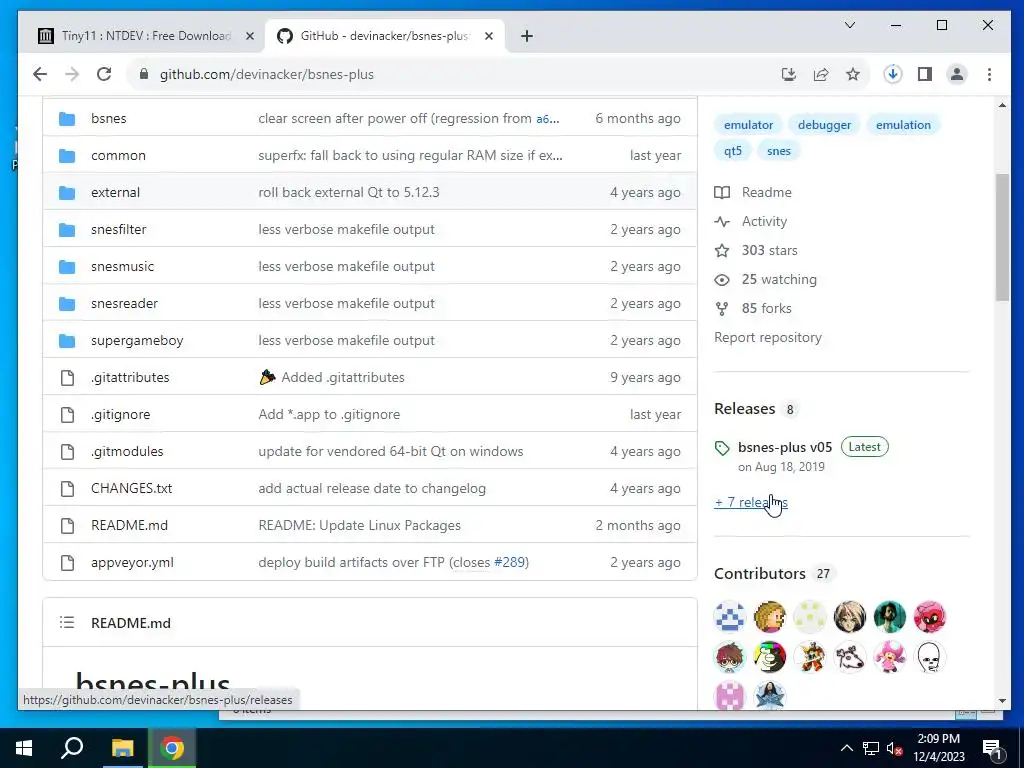
Task: Open the external folder
Action: [x=116, y=193]
